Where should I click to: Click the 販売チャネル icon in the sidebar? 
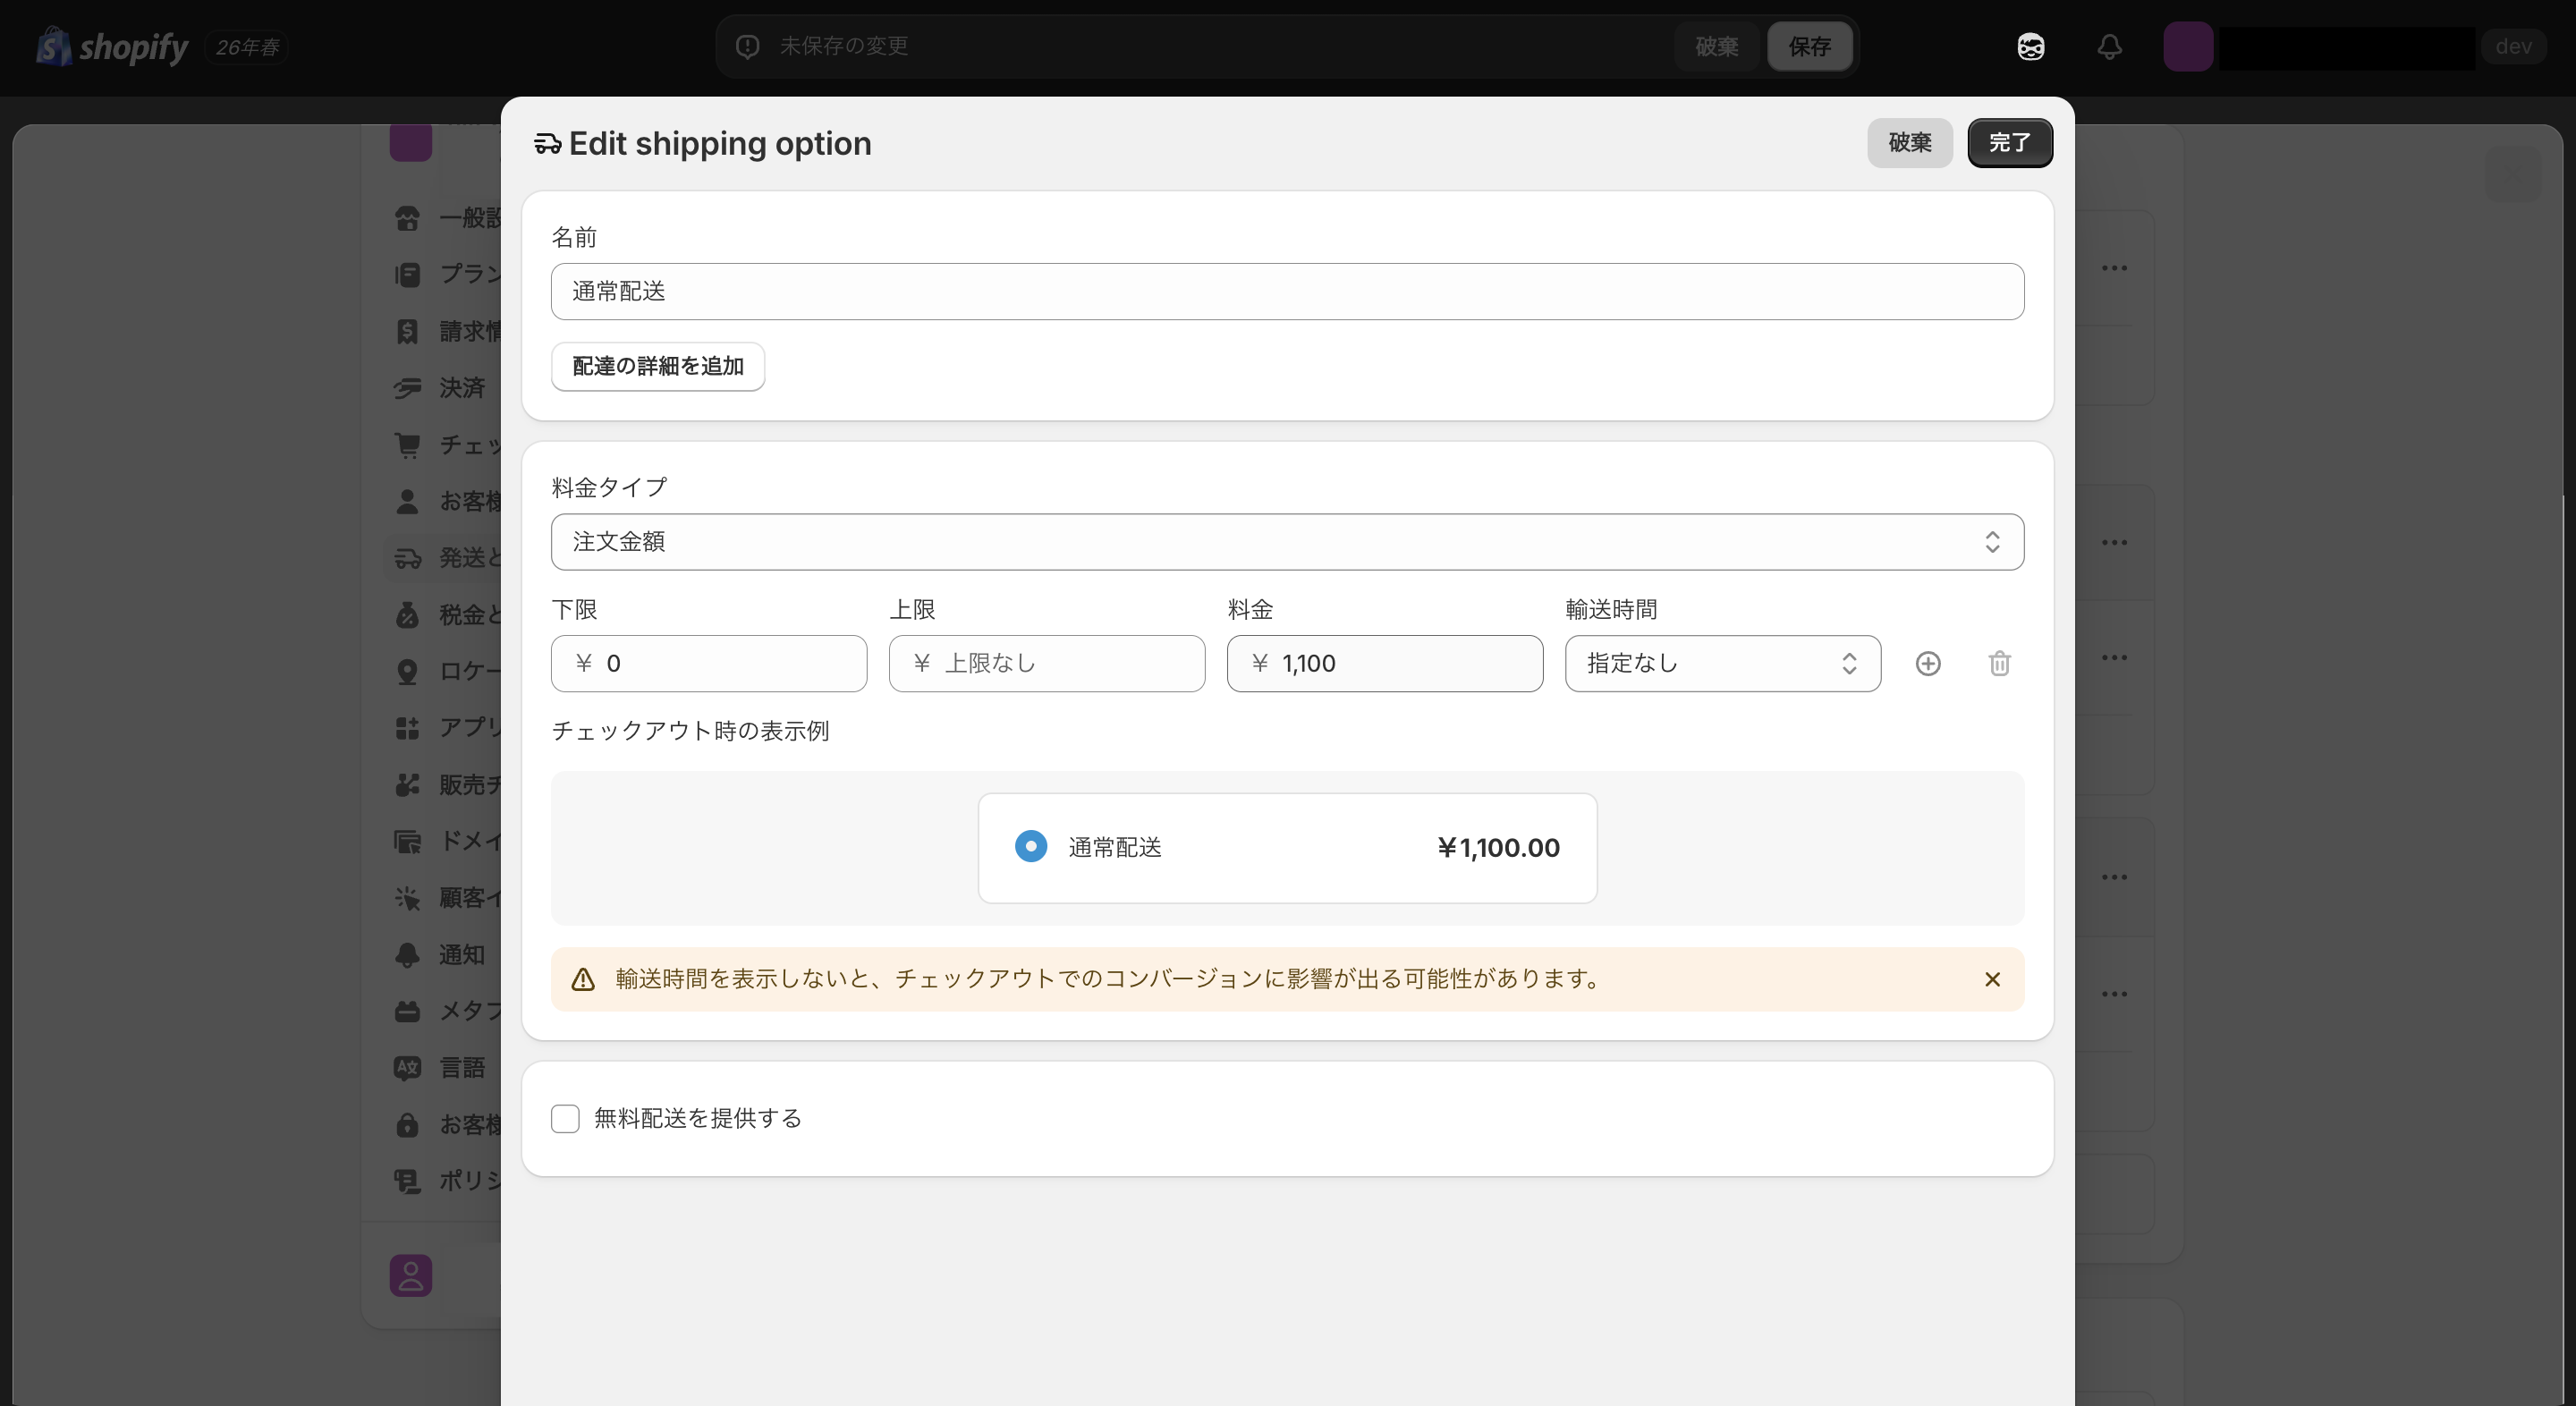[x=407, y=785]
